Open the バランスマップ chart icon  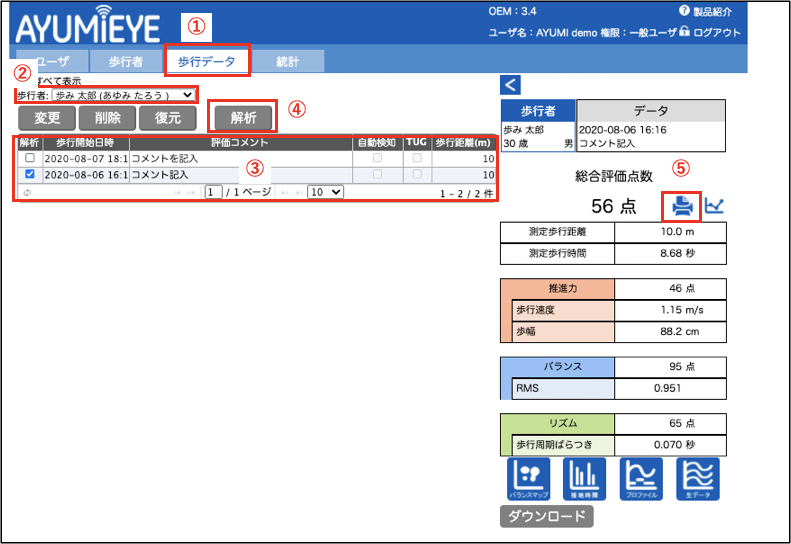530,480
